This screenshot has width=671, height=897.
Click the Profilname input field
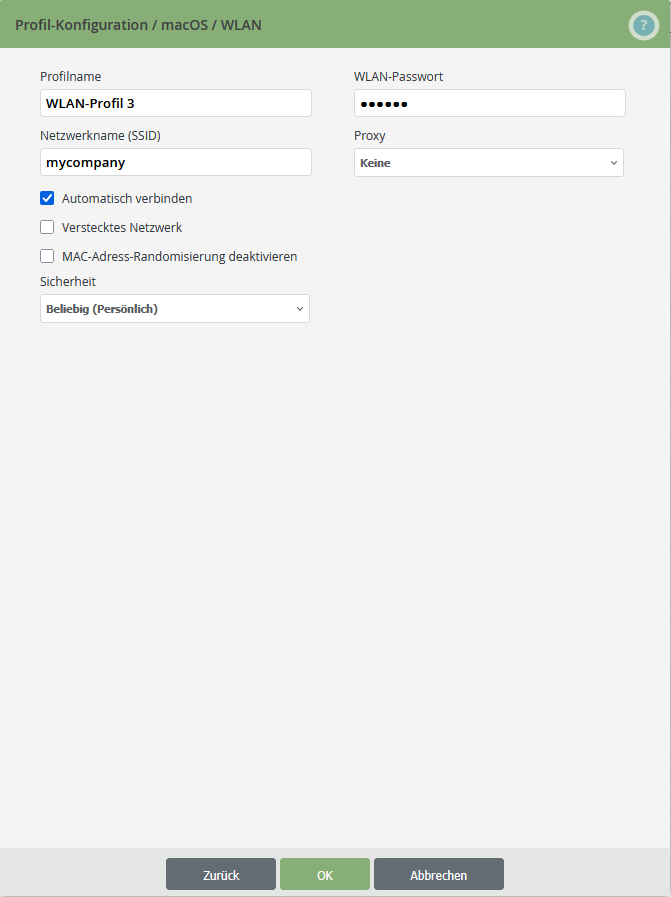coord(175,103)
